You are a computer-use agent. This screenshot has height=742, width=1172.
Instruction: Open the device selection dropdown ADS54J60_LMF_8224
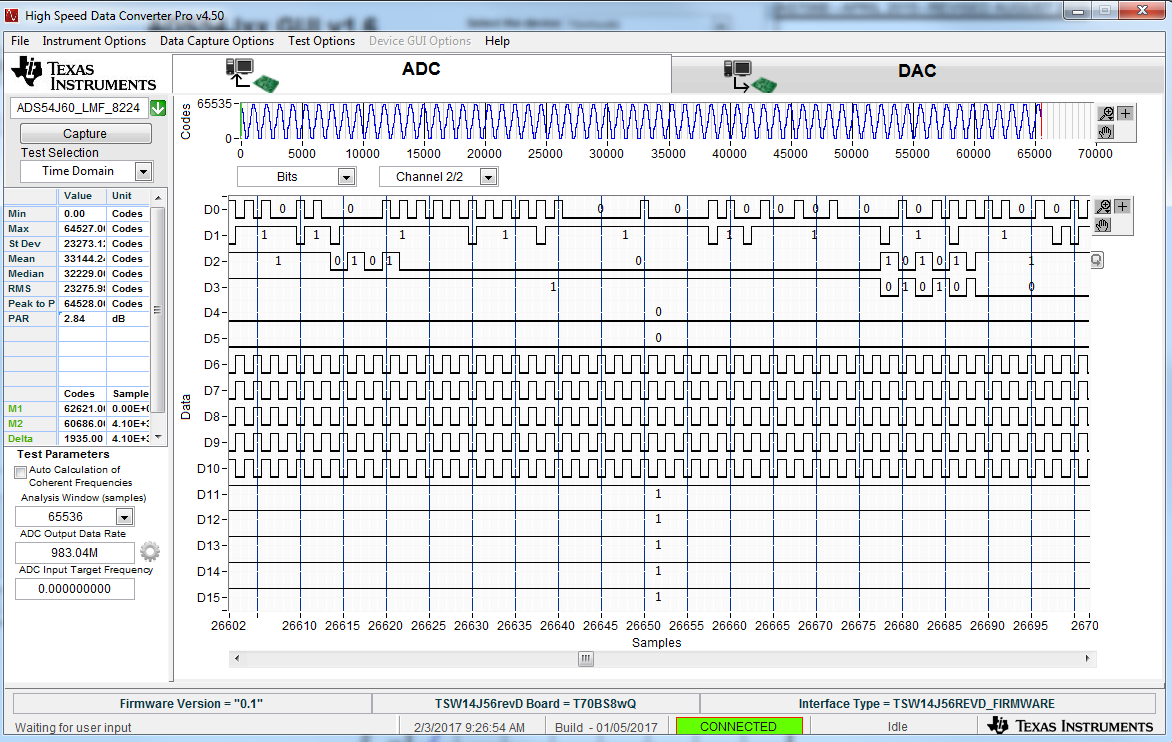(x=78, y=108)
